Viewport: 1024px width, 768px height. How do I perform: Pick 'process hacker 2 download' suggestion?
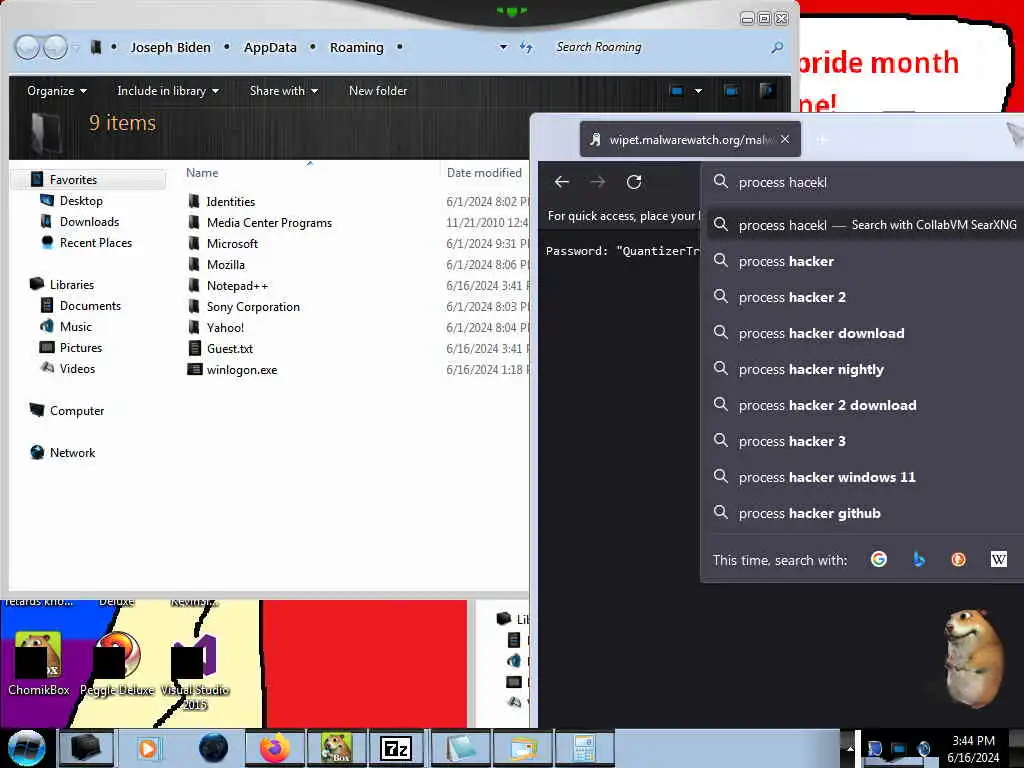865,405
